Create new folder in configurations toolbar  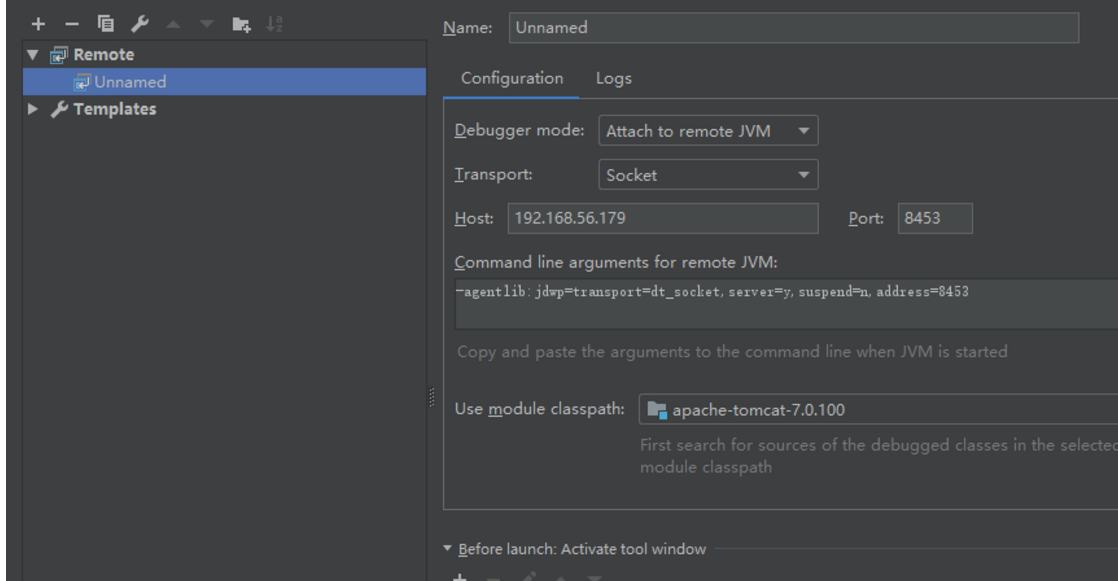(242, 25)
